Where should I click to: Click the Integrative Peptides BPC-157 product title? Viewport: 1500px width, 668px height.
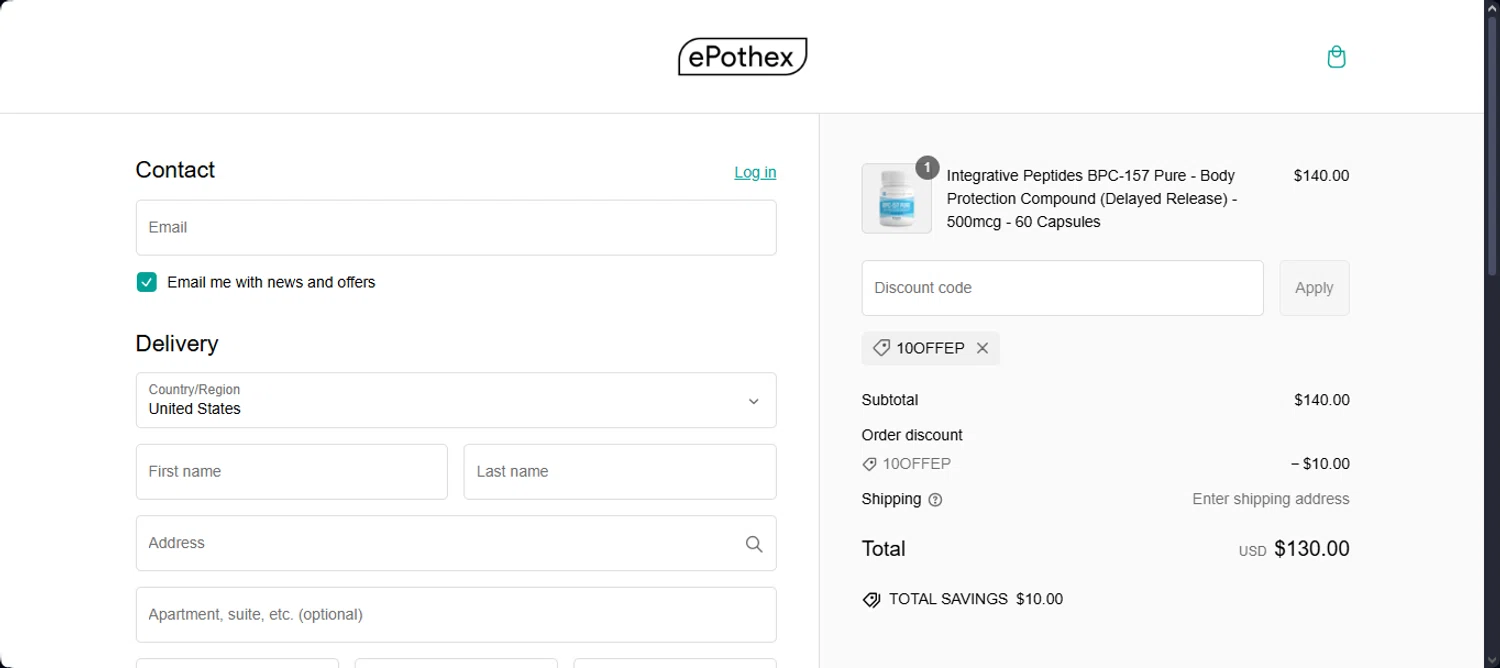click(x=1092, y=199)
